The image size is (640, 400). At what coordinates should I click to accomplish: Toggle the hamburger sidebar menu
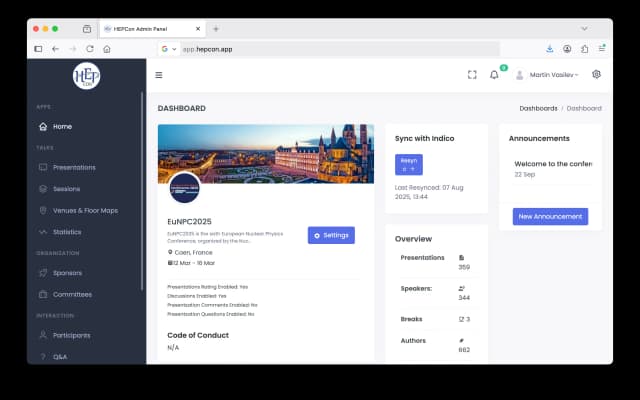pyautogui.click(x=158, y=75)
